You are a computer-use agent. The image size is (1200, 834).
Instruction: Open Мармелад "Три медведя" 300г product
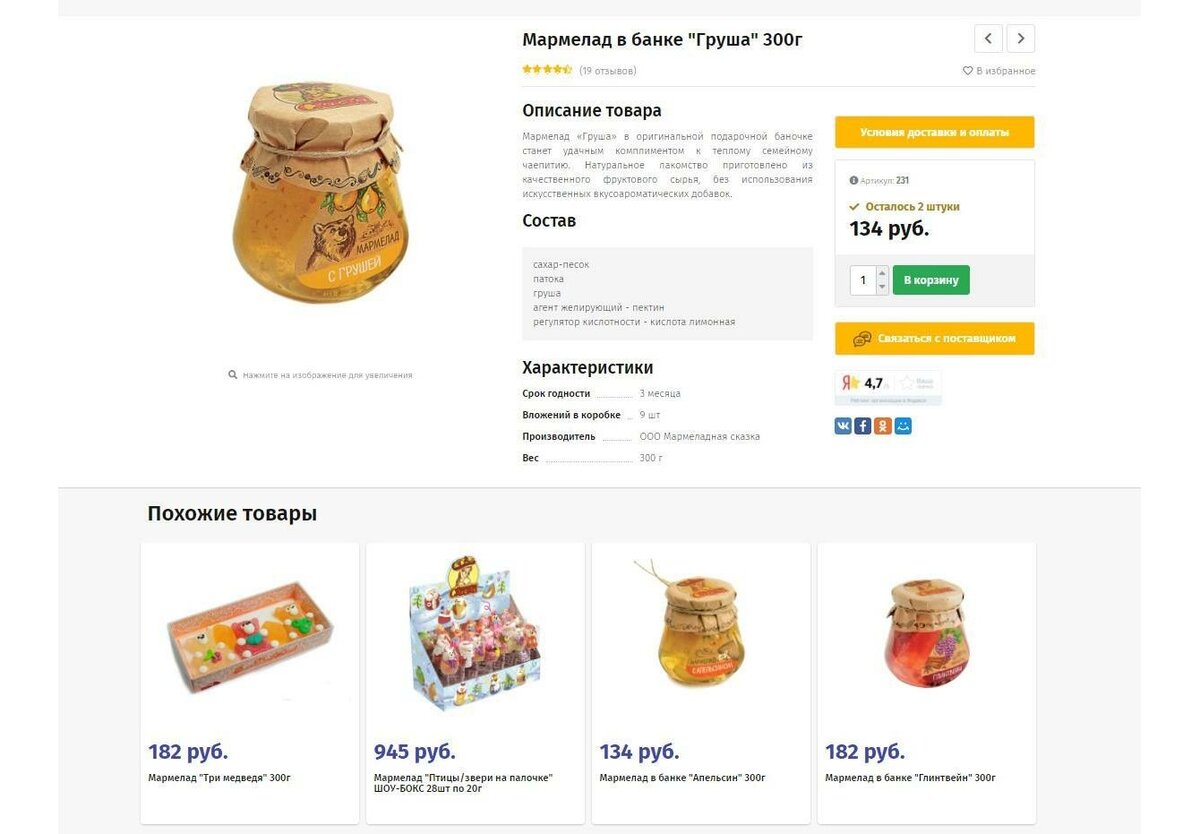pyautogui.click(x=219, y=778)
